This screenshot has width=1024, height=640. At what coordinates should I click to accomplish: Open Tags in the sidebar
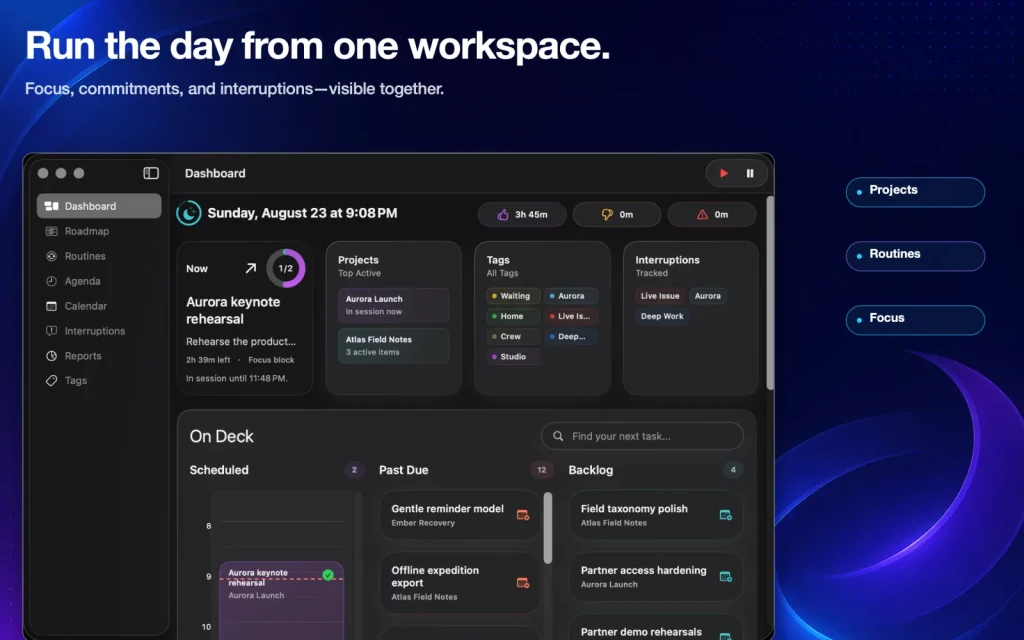coord(99,380)
